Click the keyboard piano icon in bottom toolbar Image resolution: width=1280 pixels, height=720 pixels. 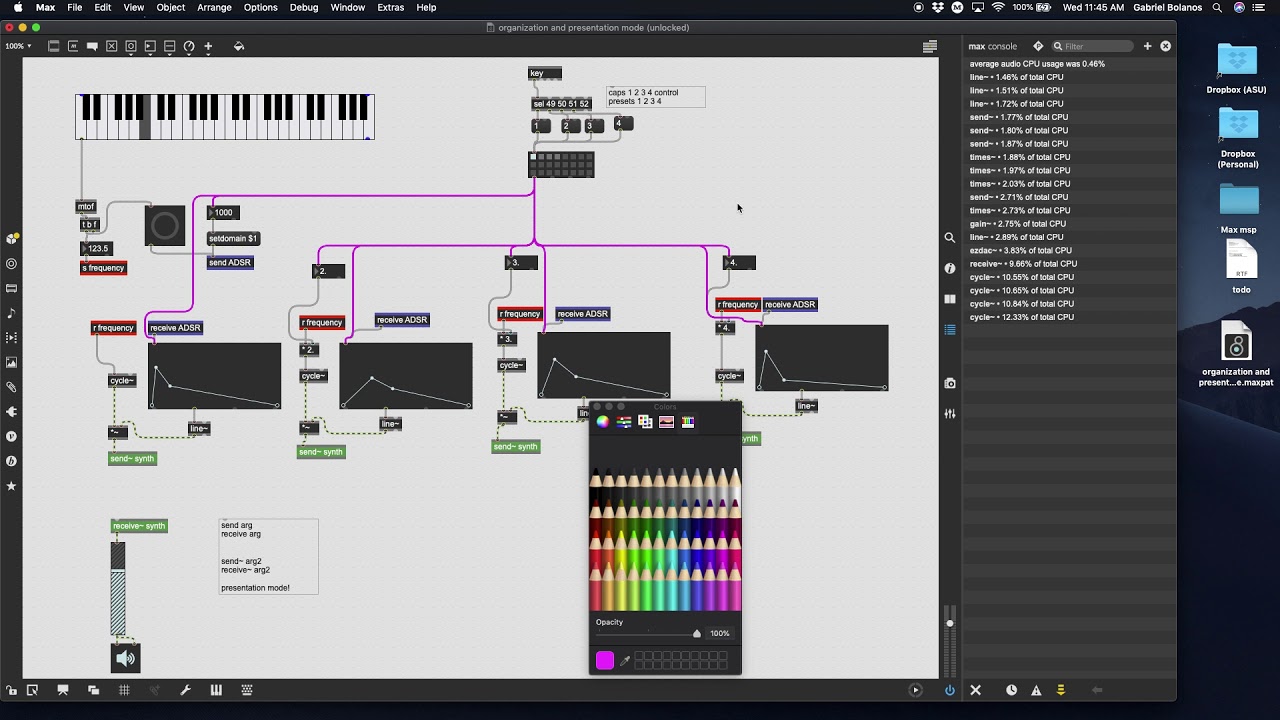[x=216, y=690]
